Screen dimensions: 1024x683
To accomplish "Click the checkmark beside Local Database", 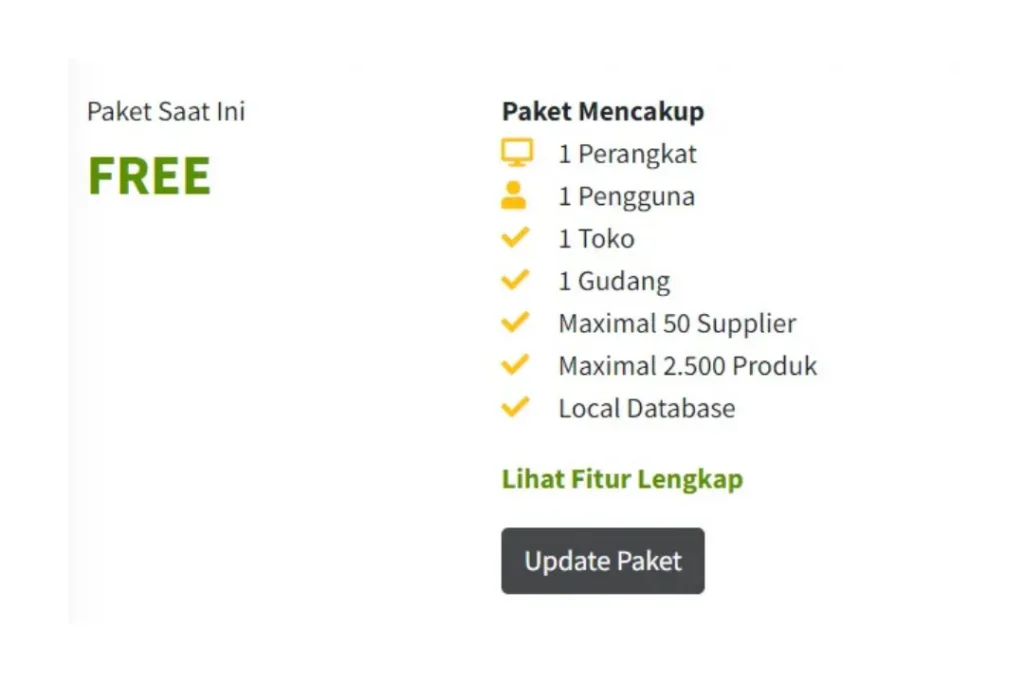I will coord(515,407).
